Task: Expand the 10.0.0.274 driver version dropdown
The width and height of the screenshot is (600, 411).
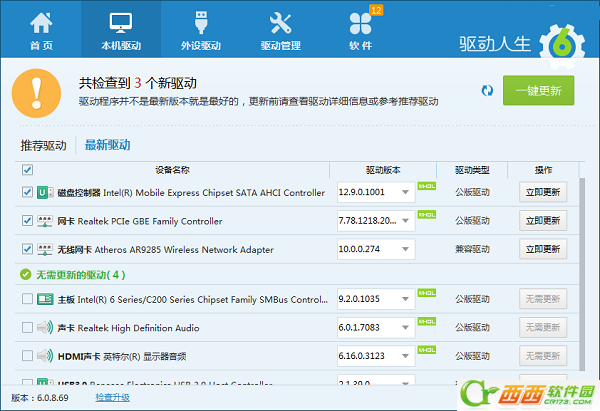Action: [x=406, y=249]
